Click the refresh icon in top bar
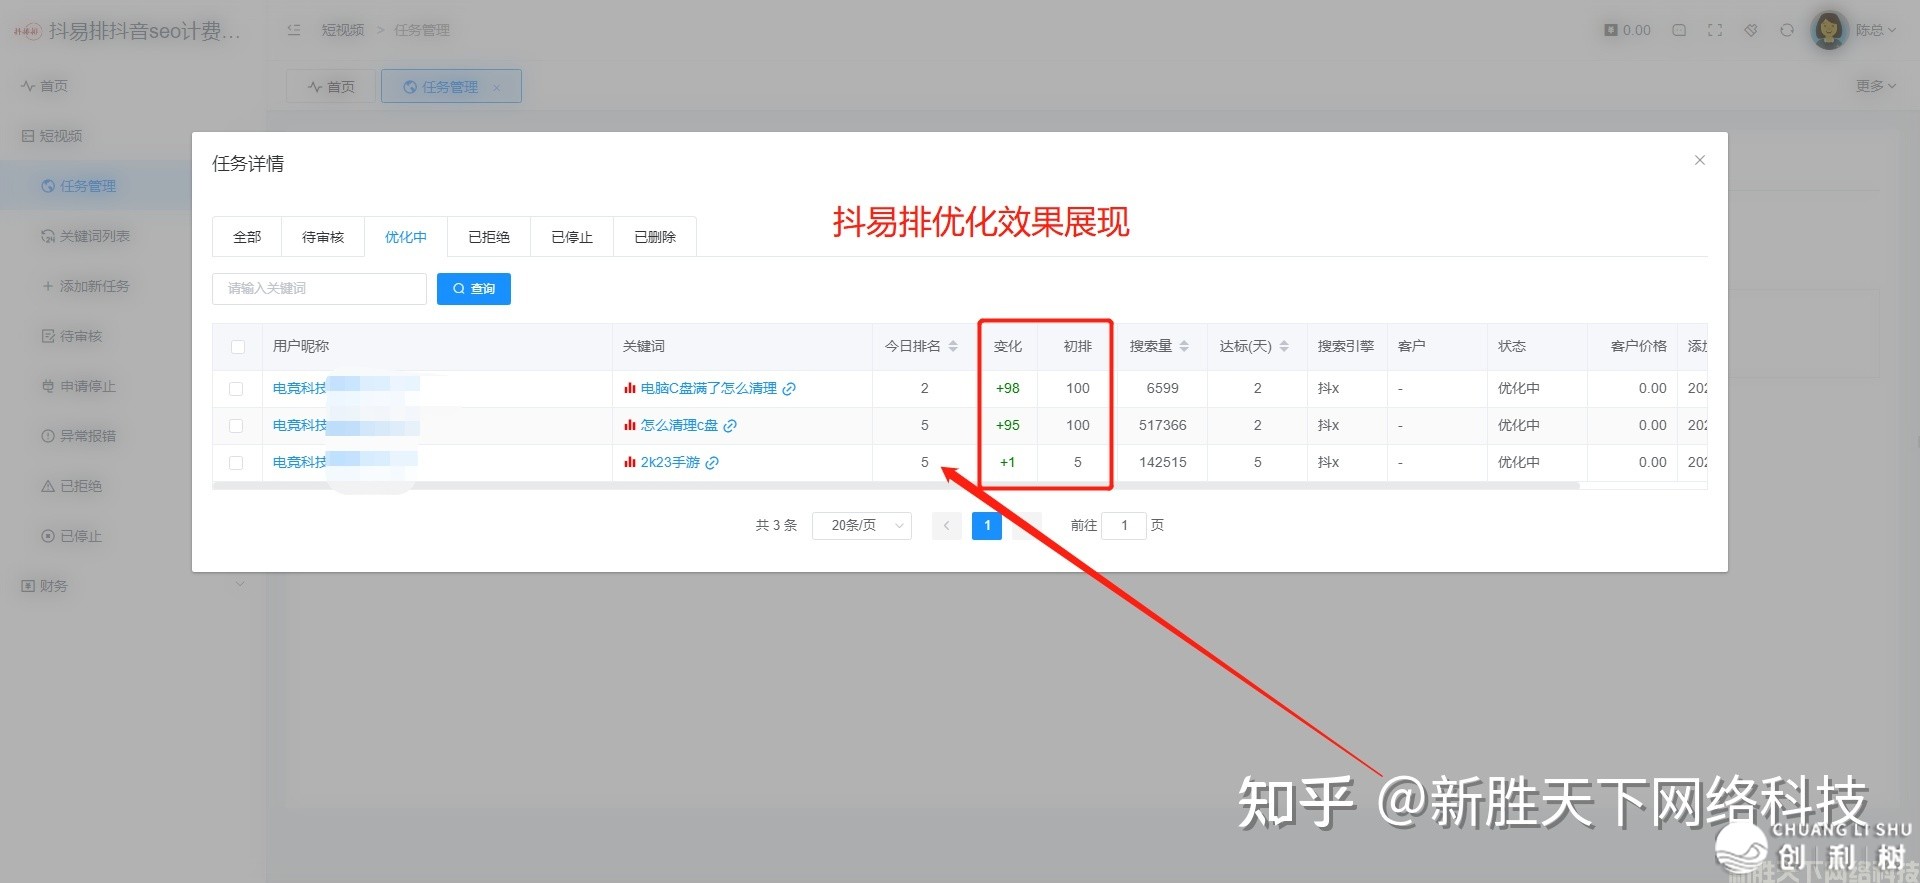Viewport: 1920px width, 883px height. 1787,30
